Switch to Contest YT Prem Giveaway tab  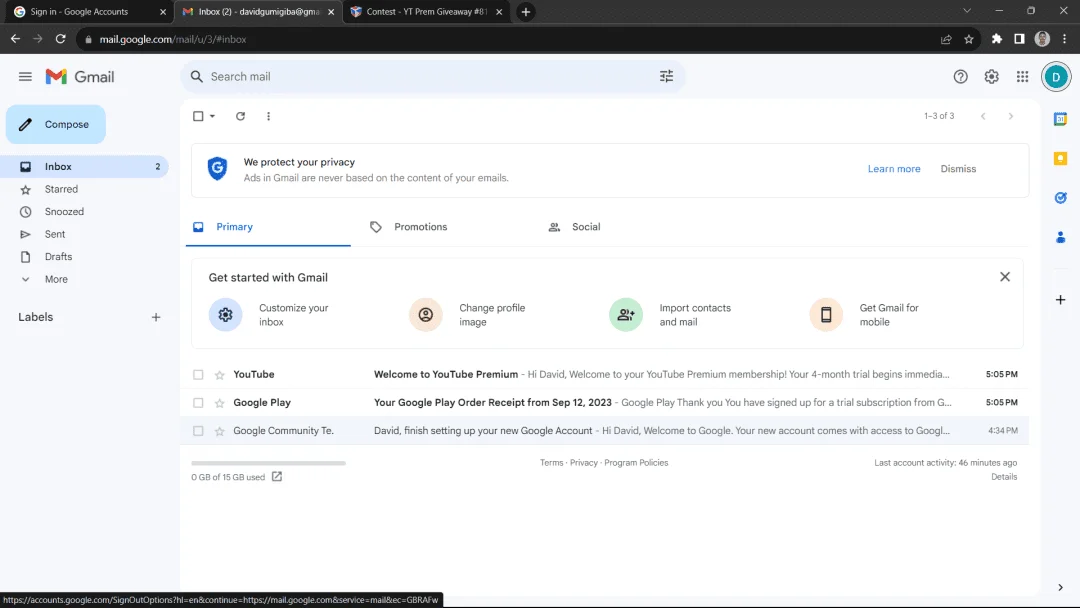(426, 12)
